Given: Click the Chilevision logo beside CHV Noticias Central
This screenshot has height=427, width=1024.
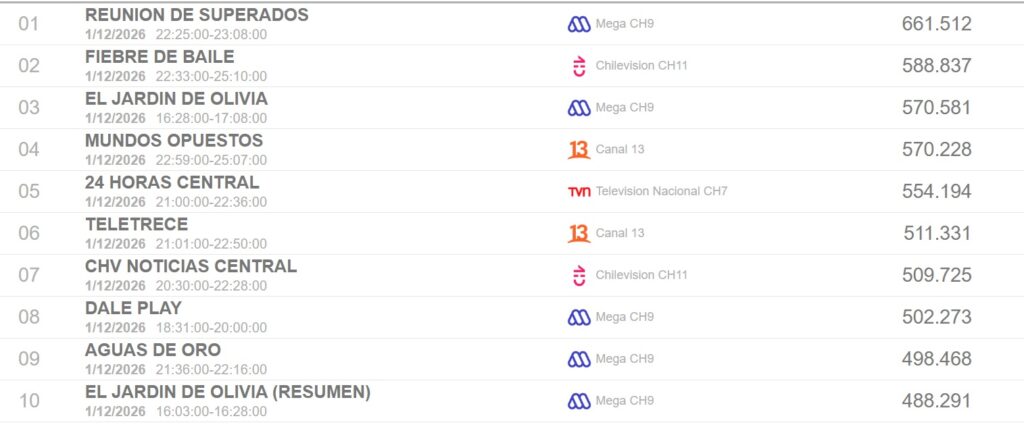Looking at the screenshot, I should (578, 275).
